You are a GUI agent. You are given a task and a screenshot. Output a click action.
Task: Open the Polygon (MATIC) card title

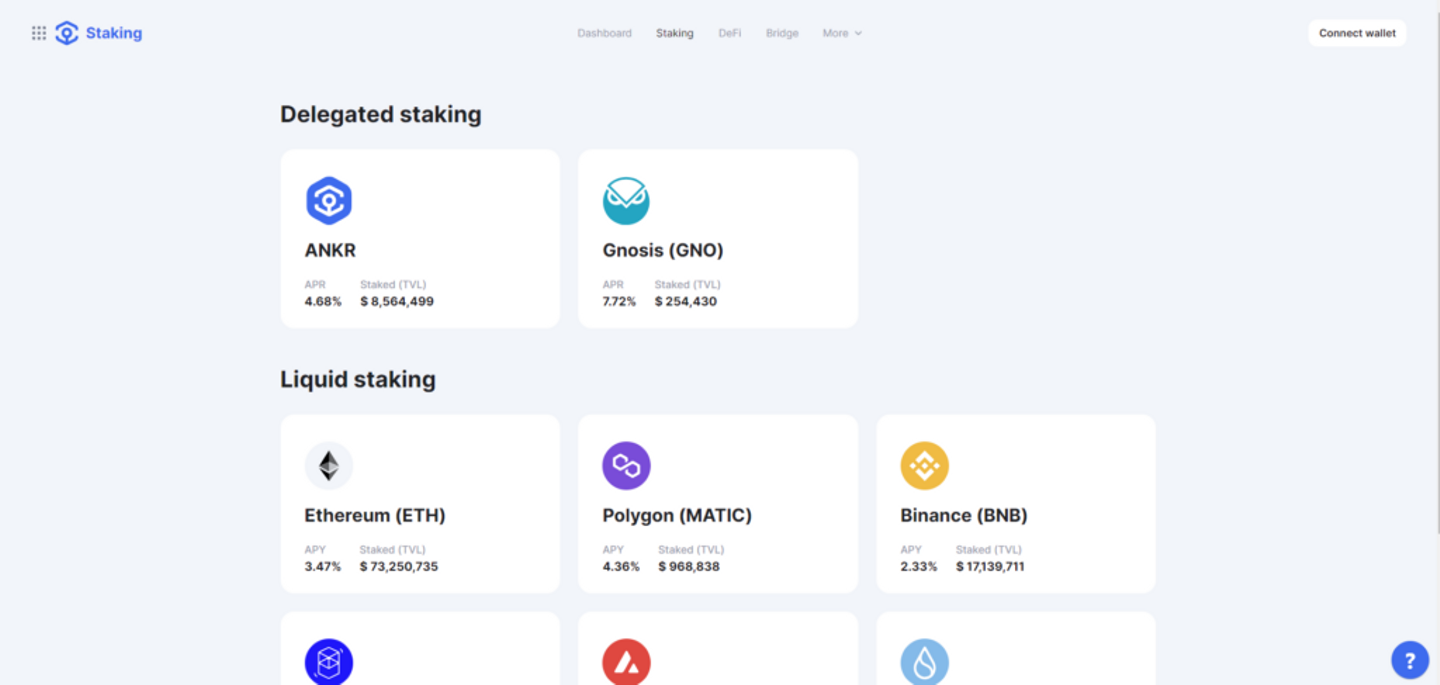(677, 515)
